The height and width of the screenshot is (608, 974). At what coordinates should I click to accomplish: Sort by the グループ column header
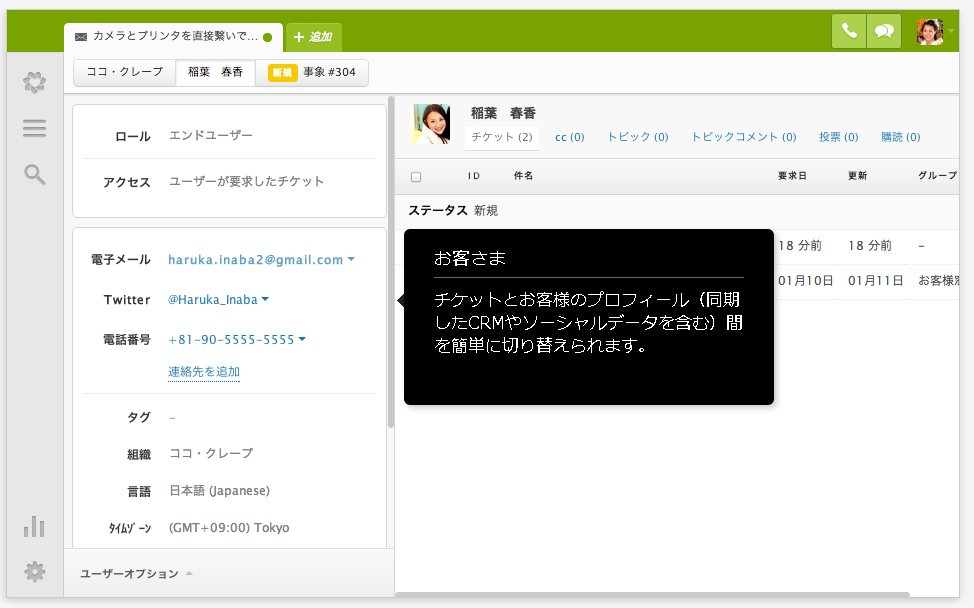(937, 176)
